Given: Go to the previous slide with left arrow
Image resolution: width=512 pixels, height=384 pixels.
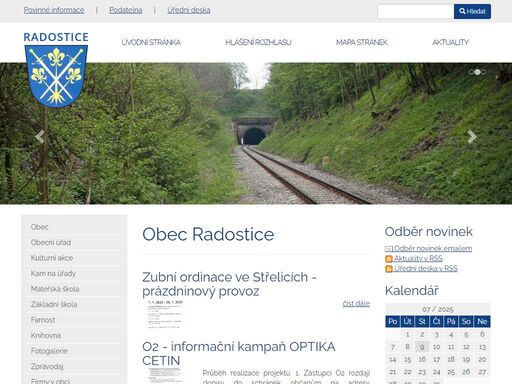Looking at the screenshot, I should 40,137.
